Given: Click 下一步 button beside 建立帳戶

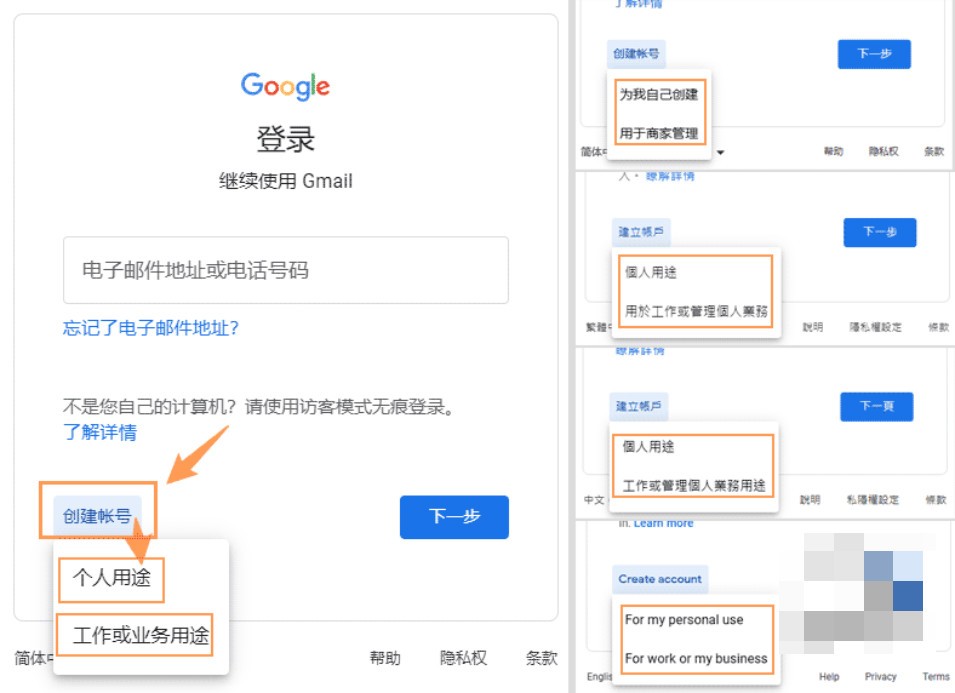Looking at the screenshot, I should [879, 232].
